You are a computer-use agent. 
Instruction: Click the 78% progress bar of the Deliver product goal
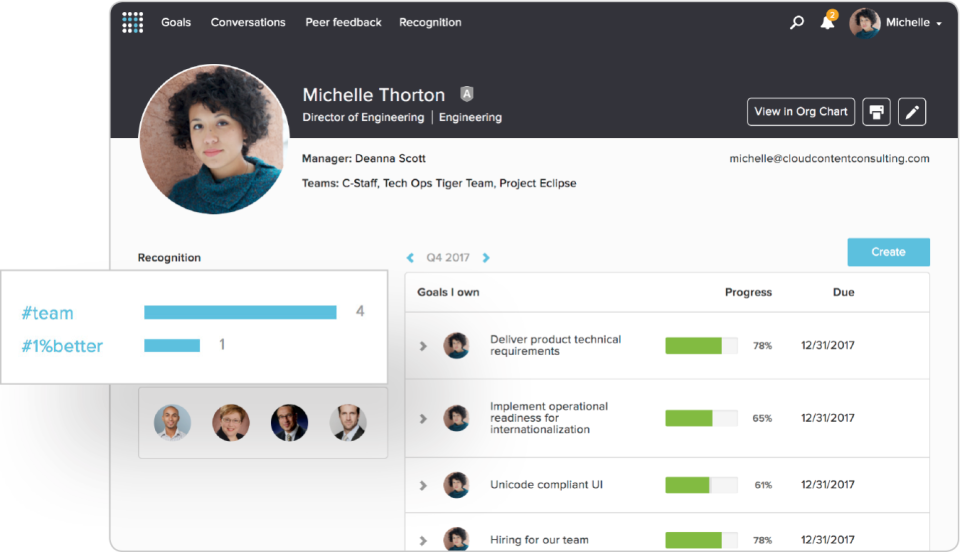click(701, 346)
